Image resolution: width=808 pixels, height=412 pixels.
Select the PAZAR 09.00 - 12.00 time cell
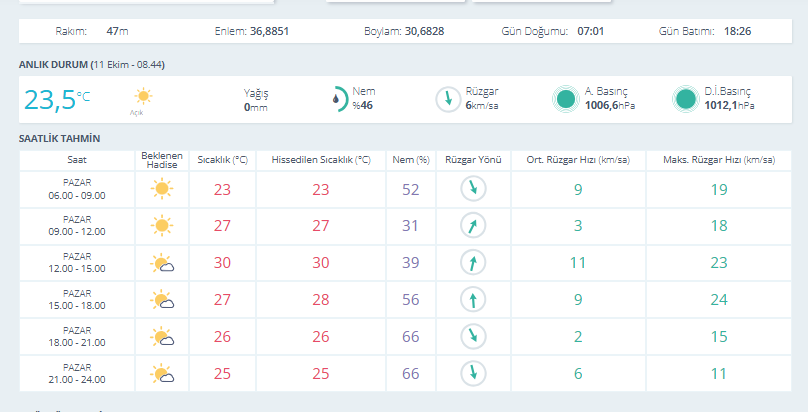pyautogui.click(x=77, y=226)
